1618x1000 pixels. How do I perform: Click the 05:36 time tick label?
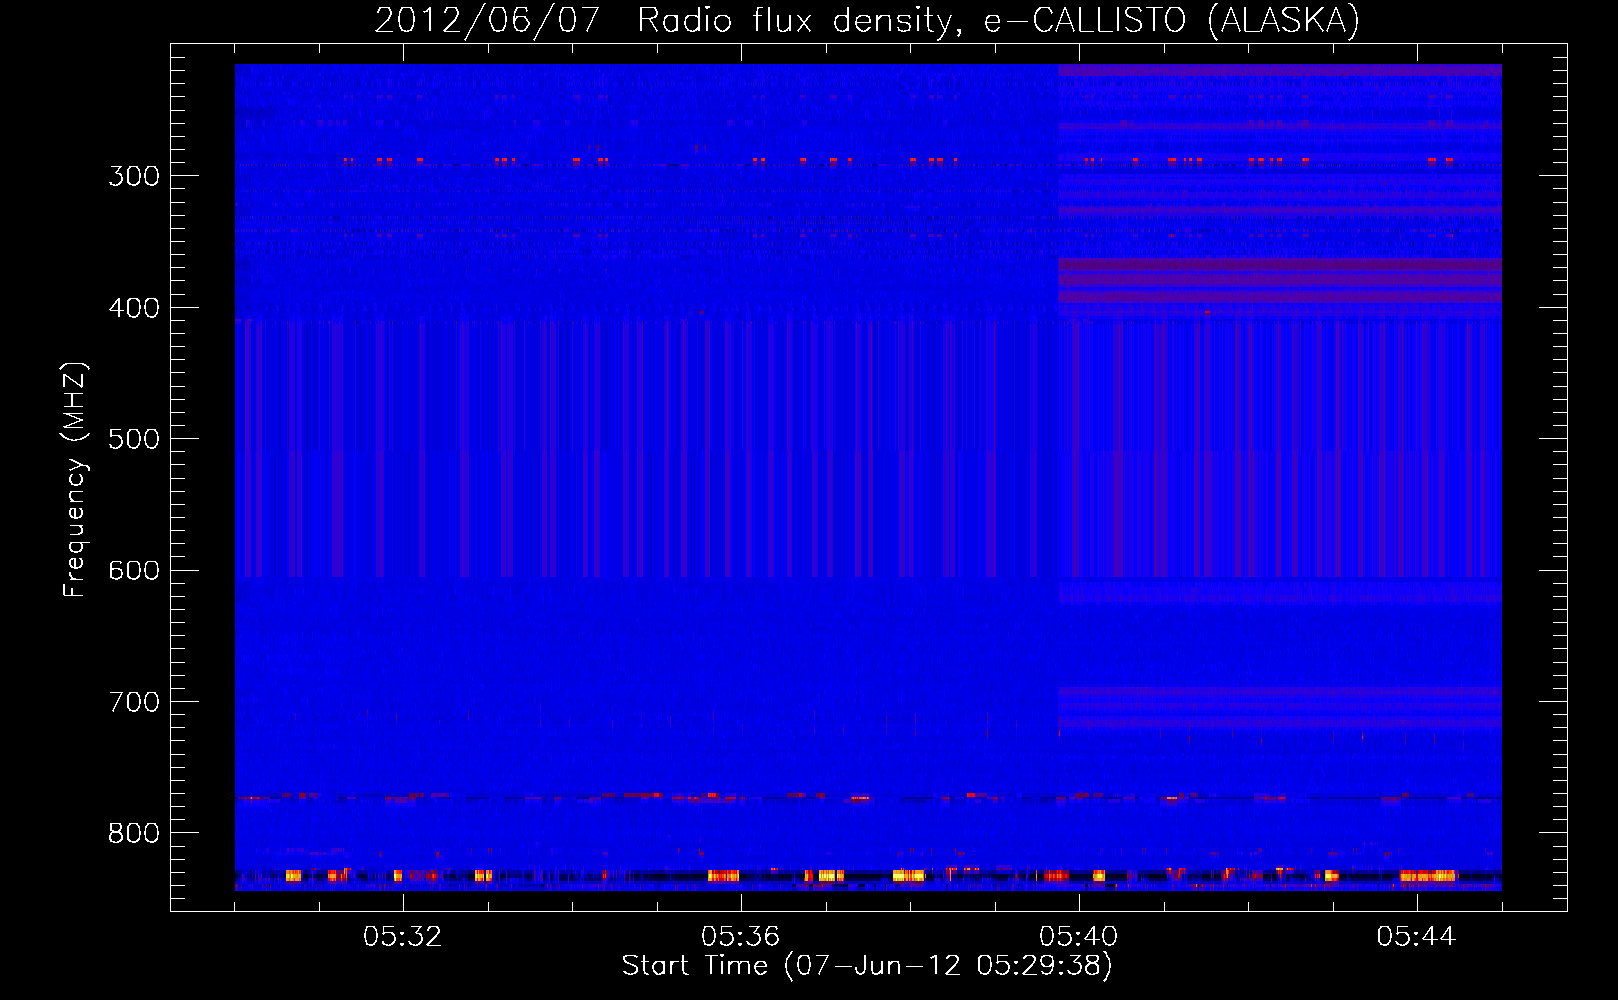[x=741, y=937]
